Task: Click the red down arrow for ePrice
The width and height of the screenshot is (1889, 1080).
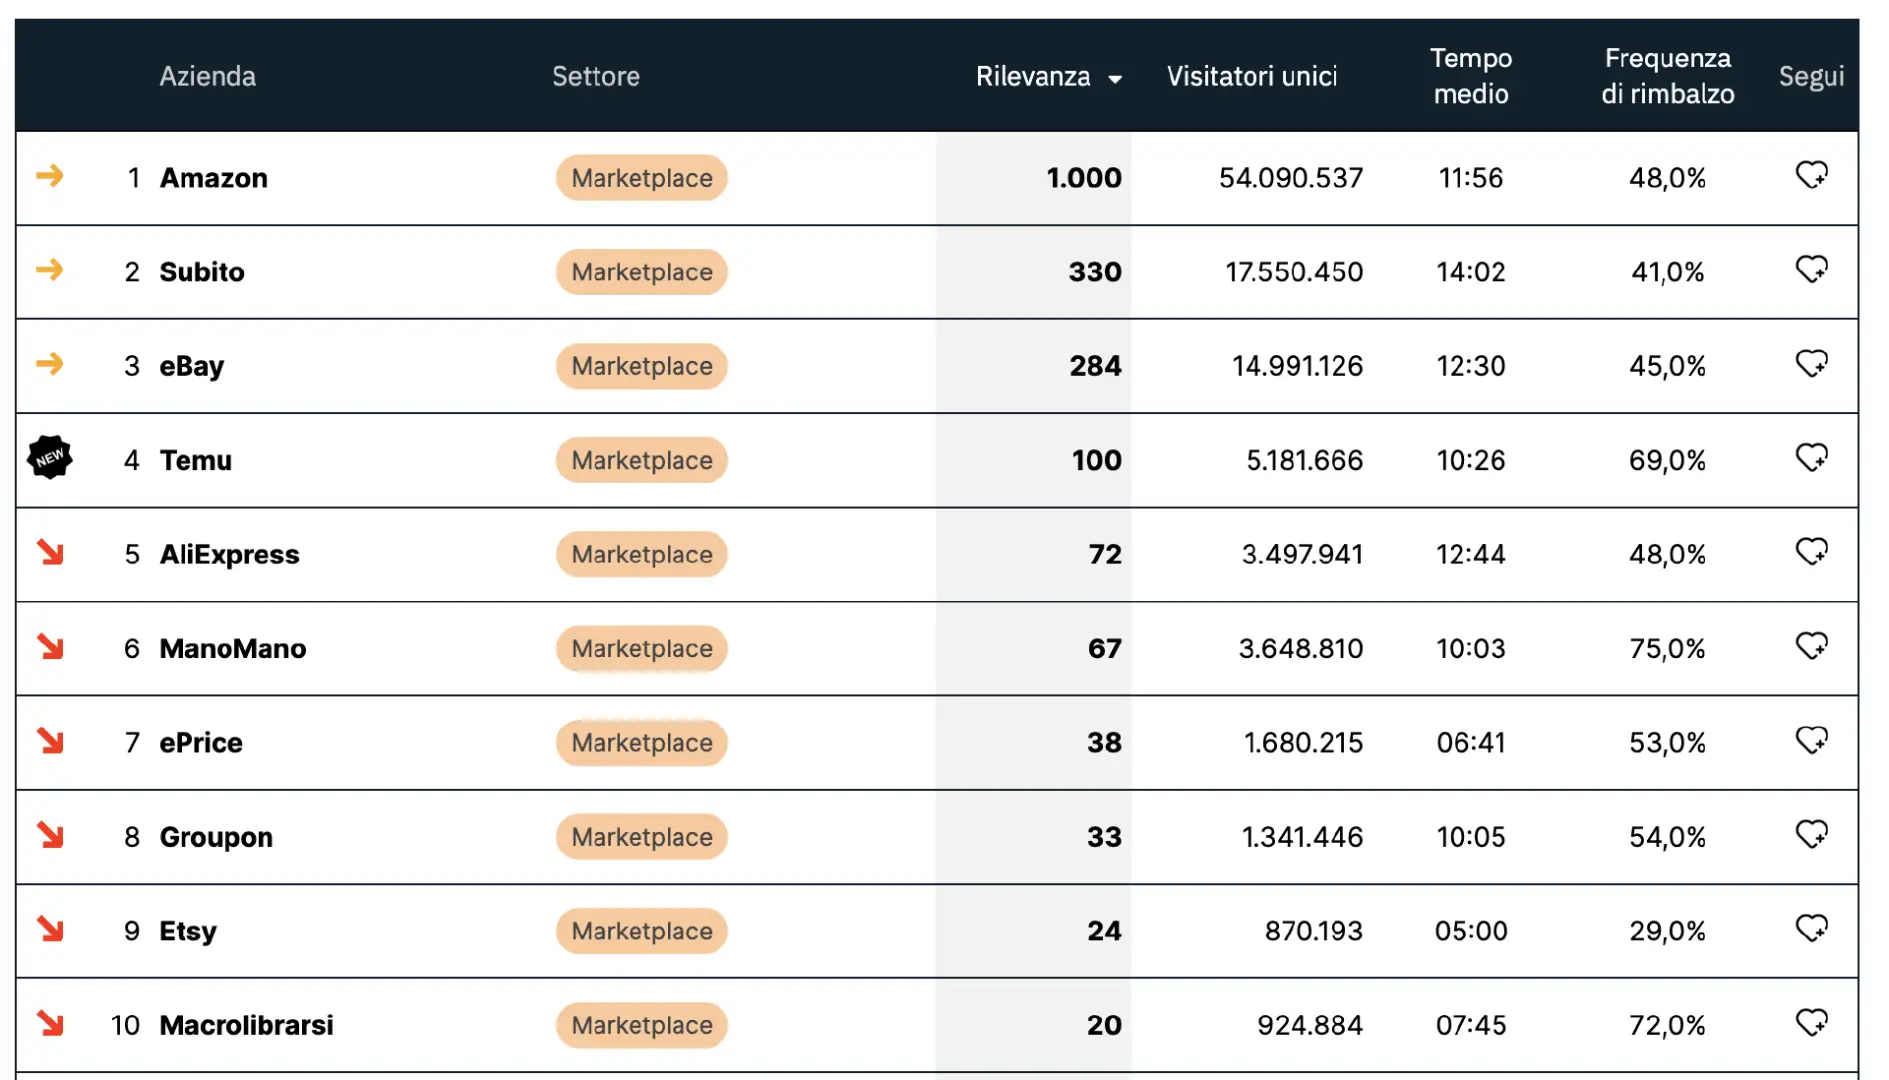Action: click(x=50, y=741)
